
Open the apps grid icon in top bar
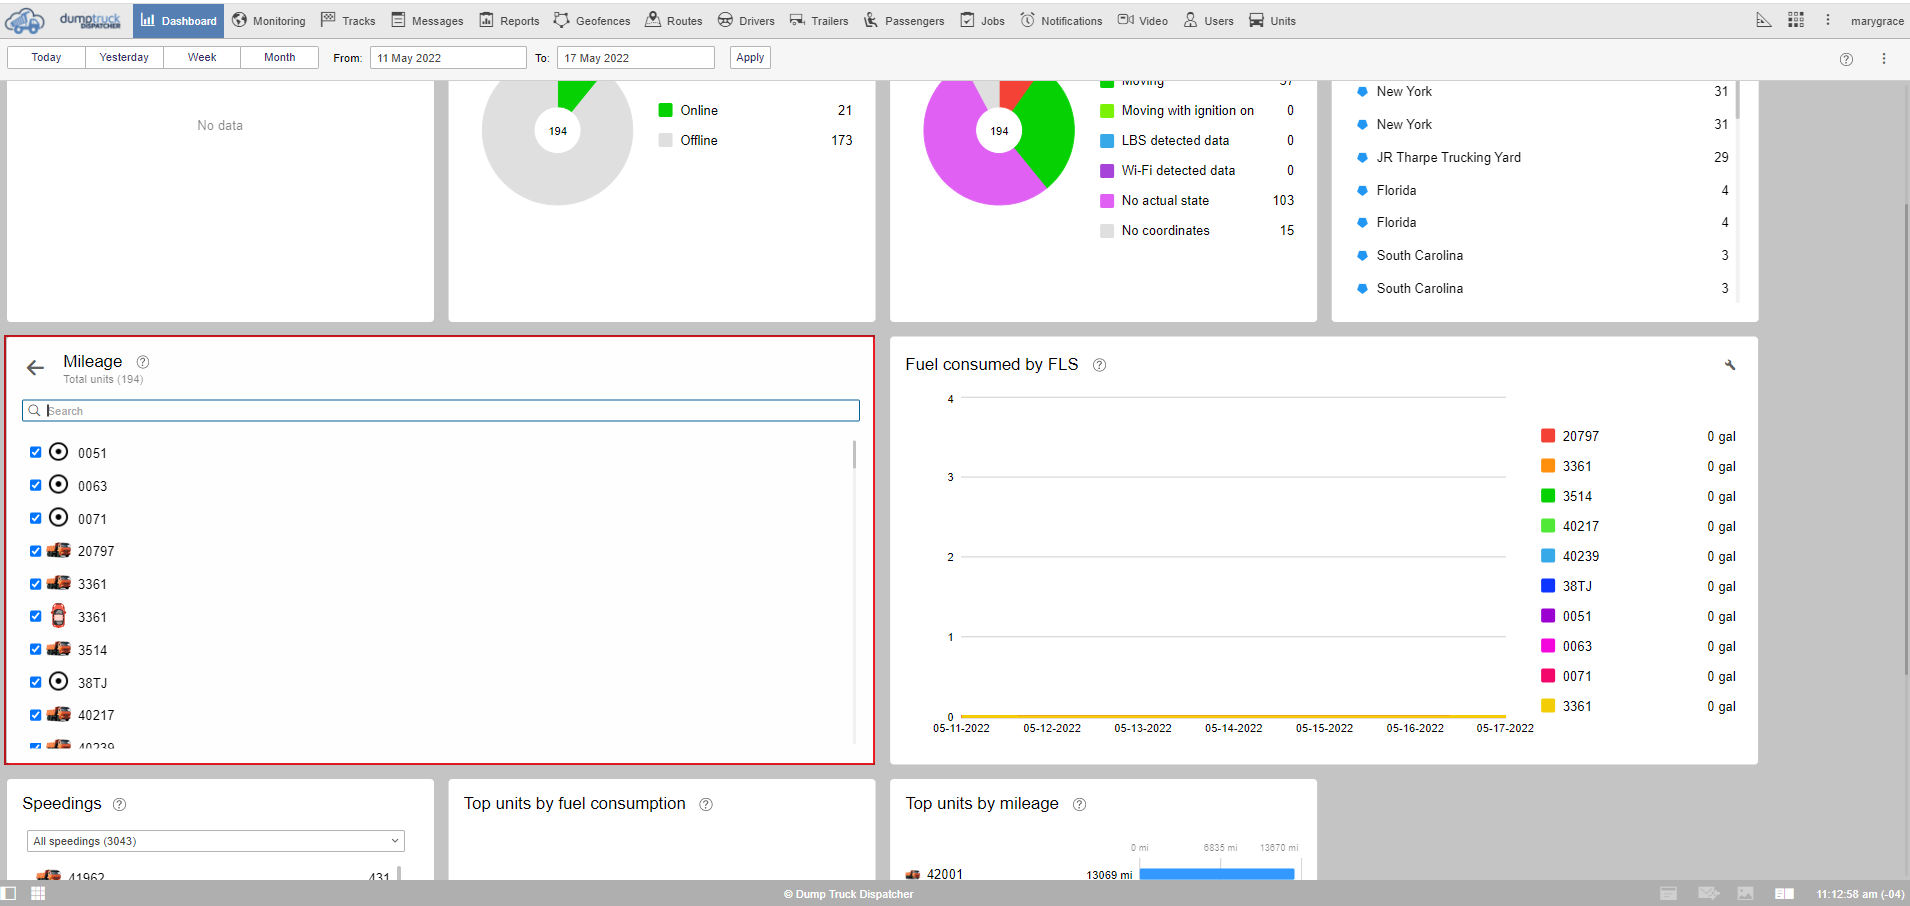point(1796,20)
